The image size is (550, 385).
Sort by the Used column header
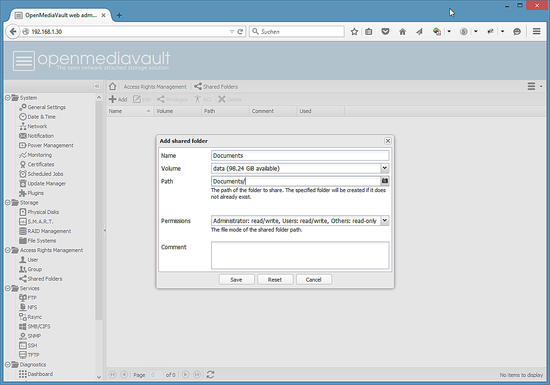(321, 111)
